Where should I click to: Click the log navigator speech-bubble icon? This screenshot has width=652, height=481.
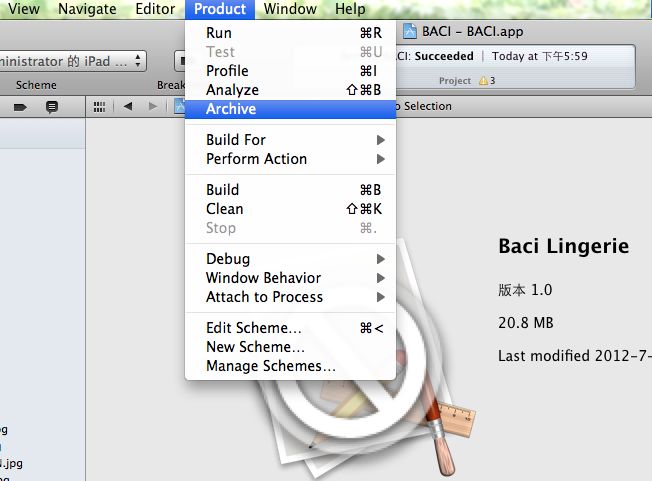pyautogui.click(x=52, y=107)
